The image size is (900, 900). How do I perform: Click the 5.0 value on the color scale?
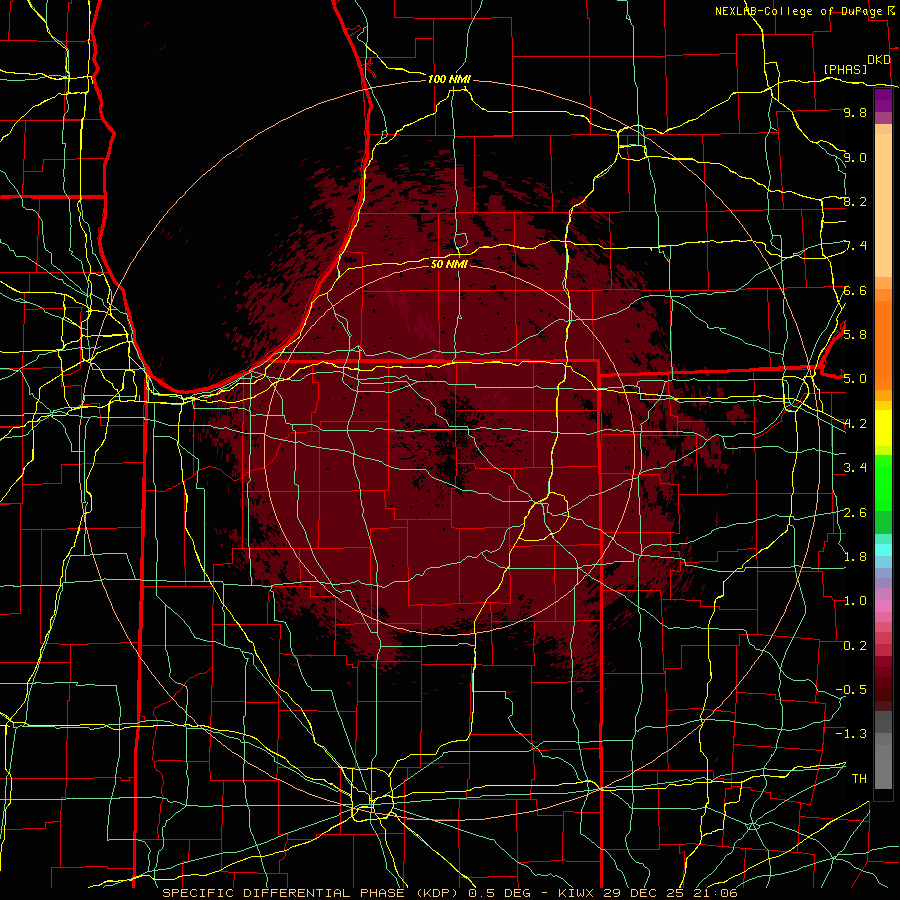[855, 379]
